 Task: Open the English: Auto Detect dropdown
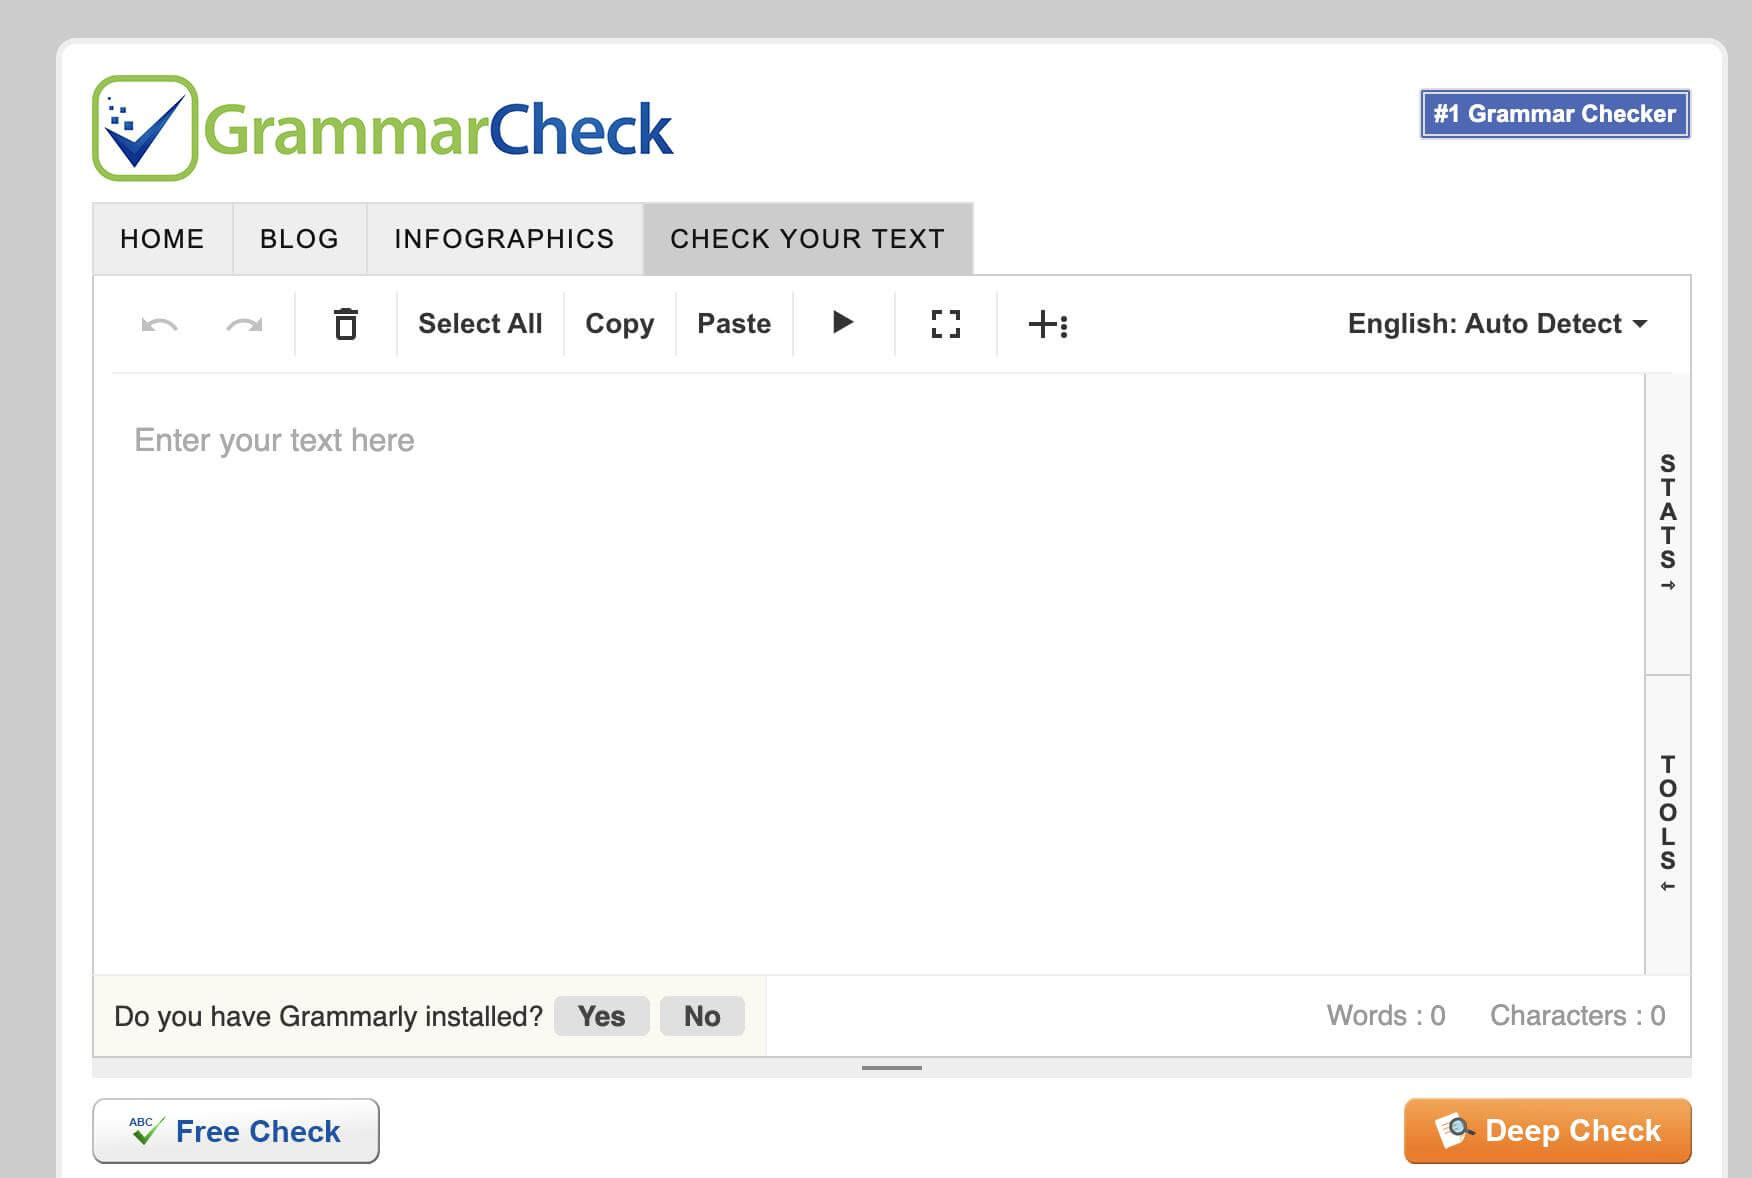pos(1497,324)
